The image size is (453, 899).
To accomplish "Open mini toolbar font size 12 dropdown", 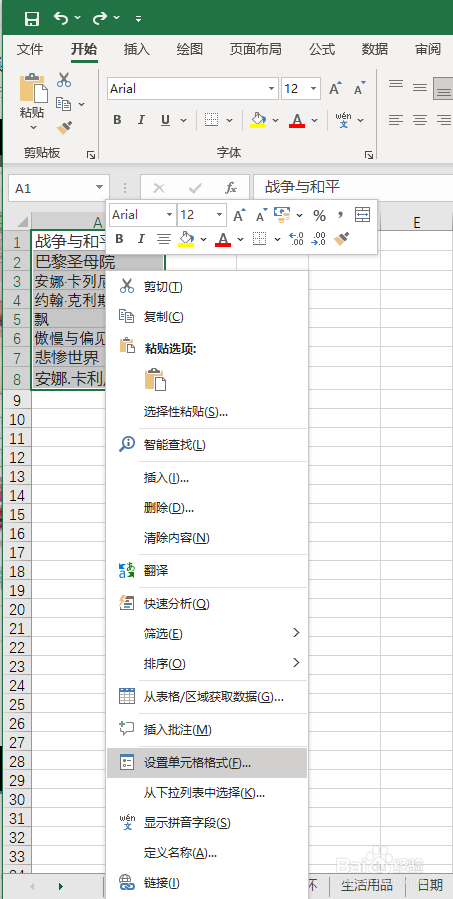I will [220, 216].
